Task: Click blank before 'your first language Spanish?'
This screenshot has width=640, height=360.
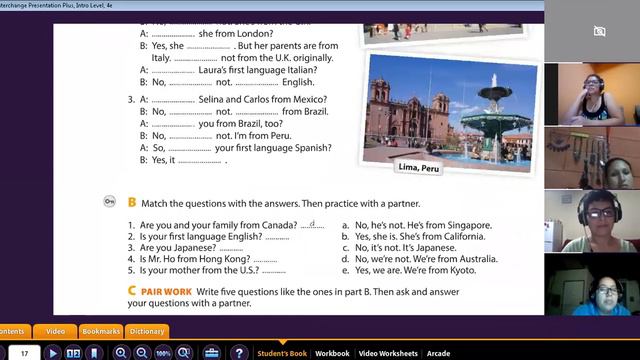Action: point(190,149)
